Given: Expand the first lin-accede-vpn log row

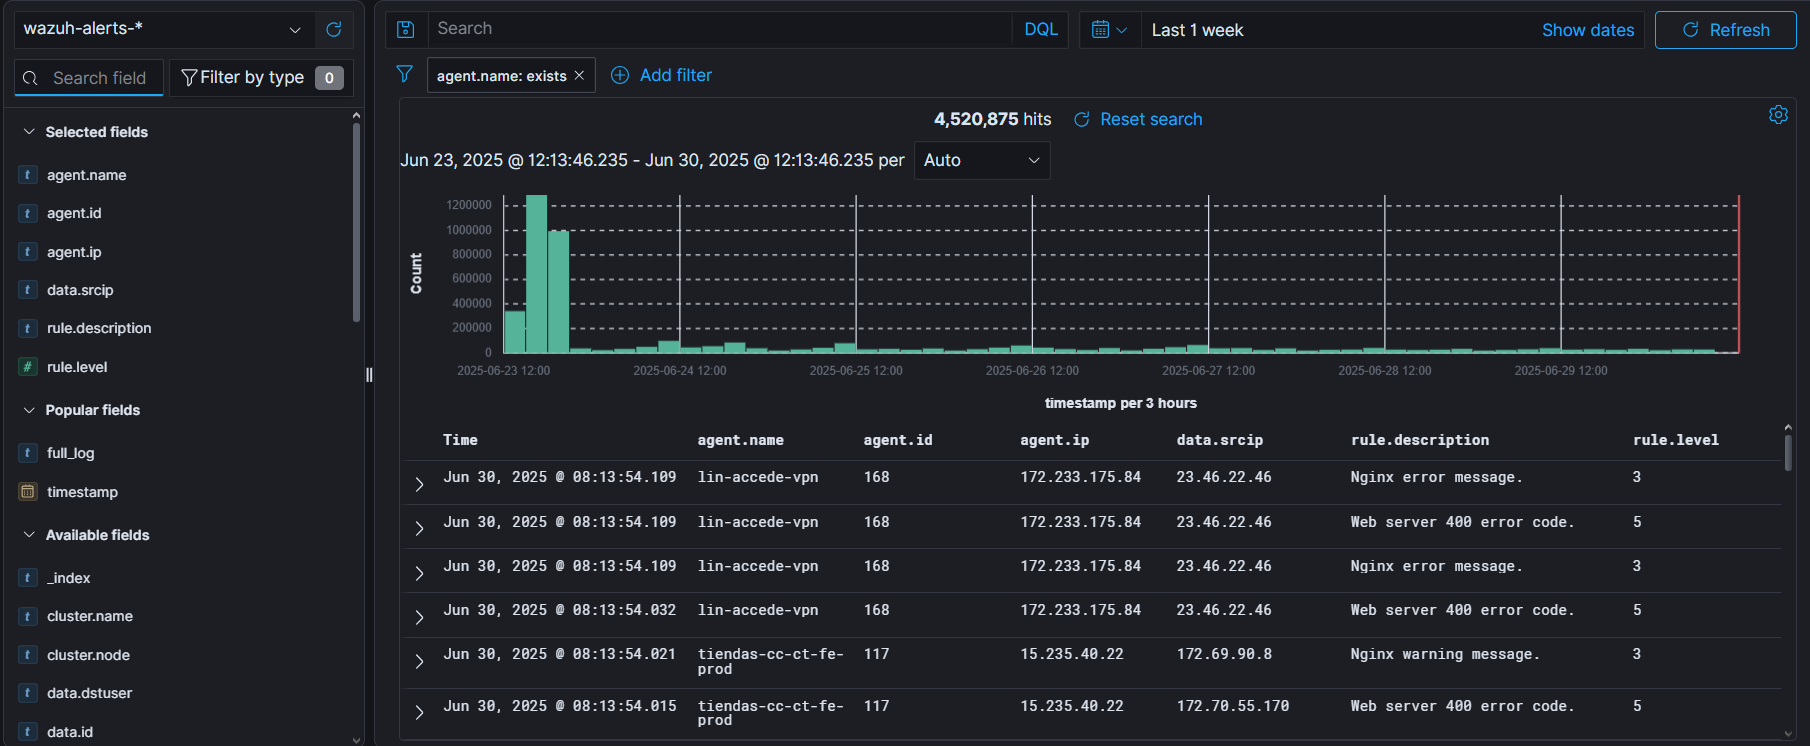Looking at the screenshot, I should [x=419, y=484].
